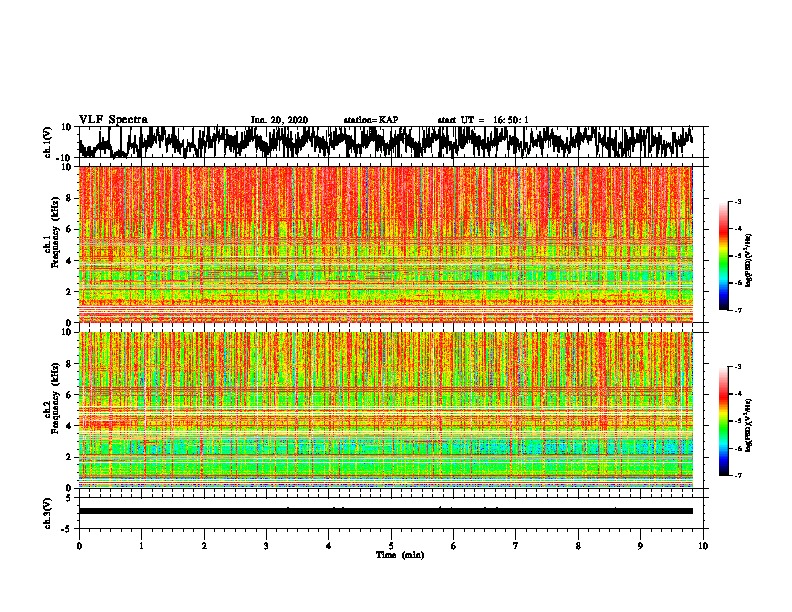Viewport: 792px width, 612px height.
Task: Click the "6" tick on the time axis
Action: 453,546
